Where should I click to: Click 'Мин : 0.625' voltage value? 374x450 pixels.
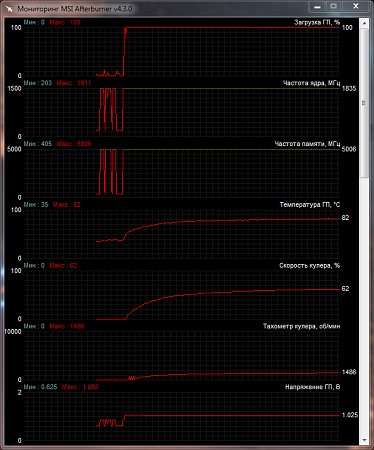click(x=40, y=387)
